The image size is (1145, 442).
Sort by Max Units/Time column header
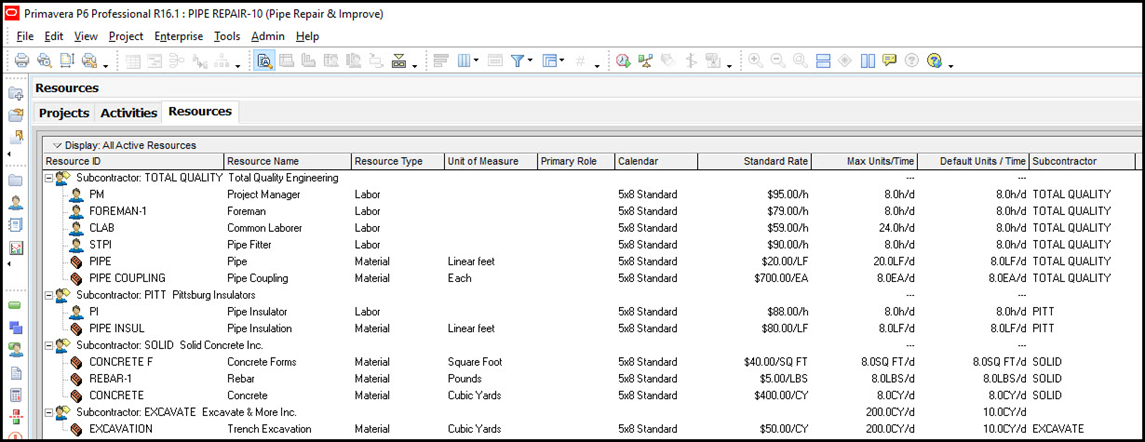865,161
